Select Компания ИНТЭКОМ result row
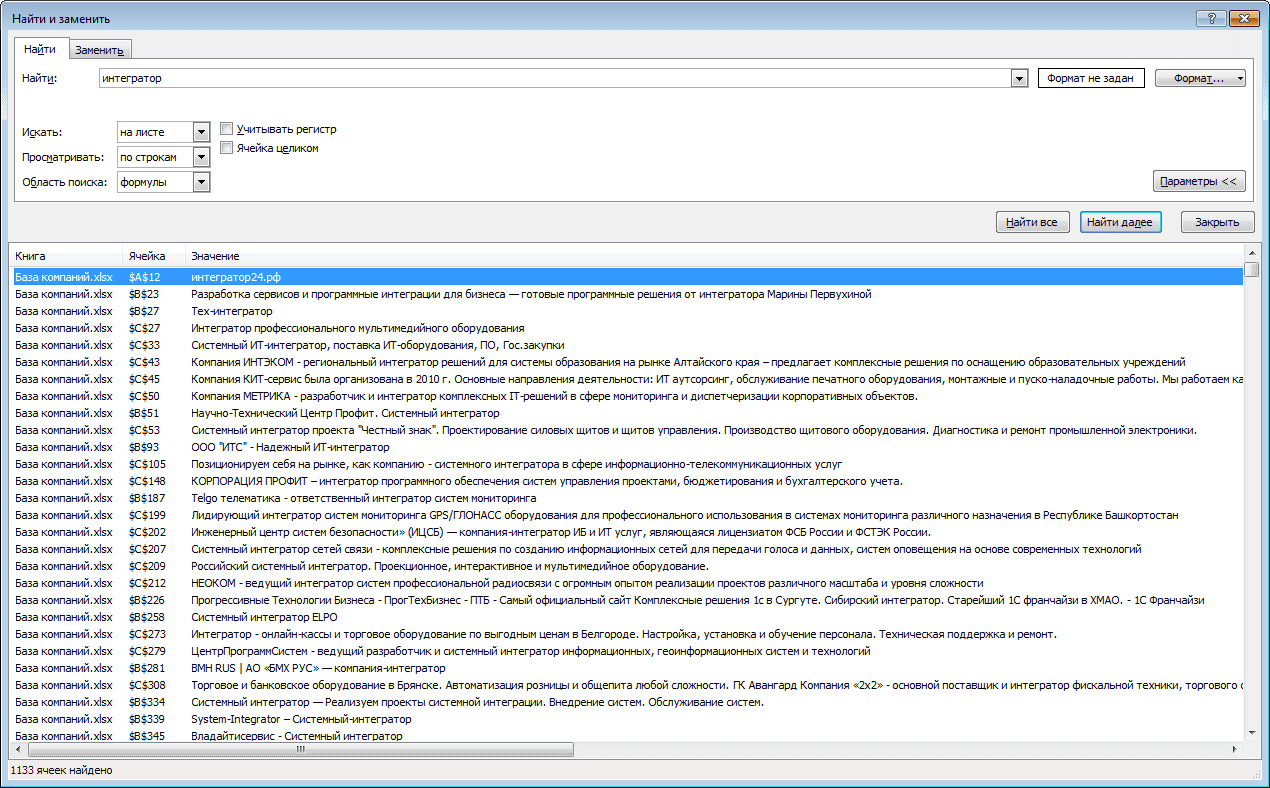Image resolution: width=1270 pixels, height=788 pixels. pos(626,362)
